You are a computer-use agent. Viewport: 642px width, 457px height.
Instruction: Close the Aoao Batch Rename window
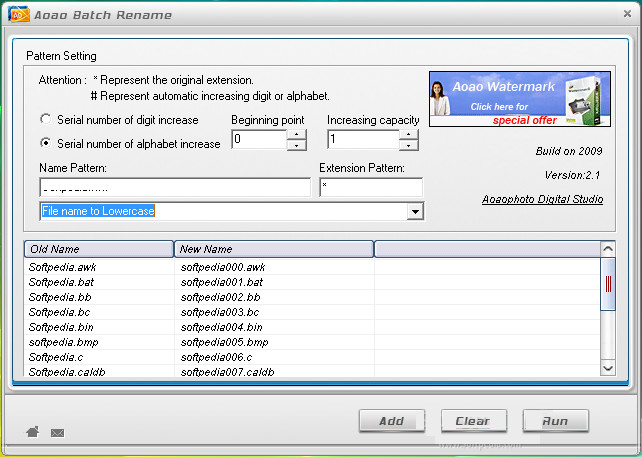tap(627, 14)
